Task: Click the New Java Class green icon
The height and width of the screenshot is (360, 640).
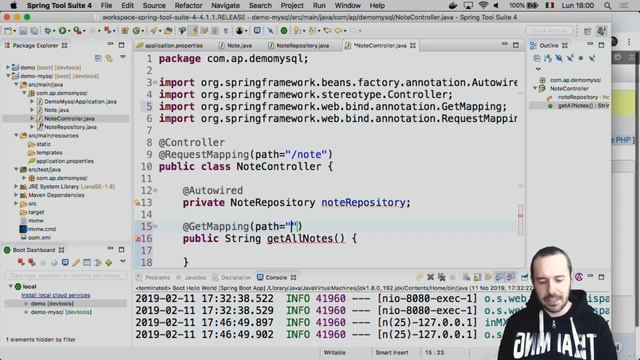Action: point(136,31)
